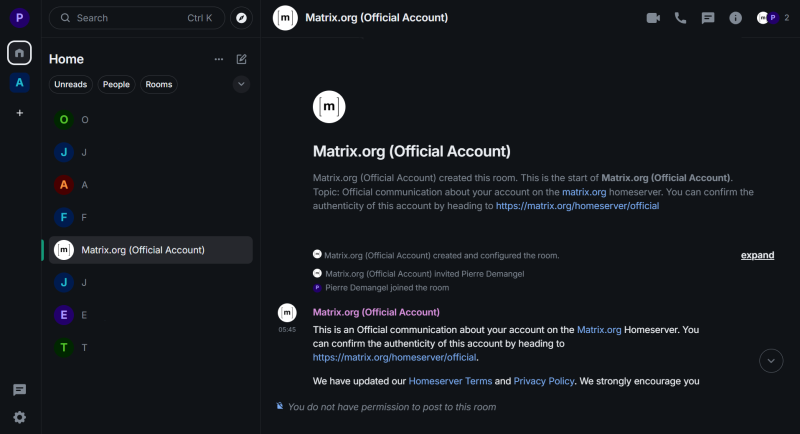Open the chat labeled F
Viewport: 800px width, 434px height.
coord(151,217)
